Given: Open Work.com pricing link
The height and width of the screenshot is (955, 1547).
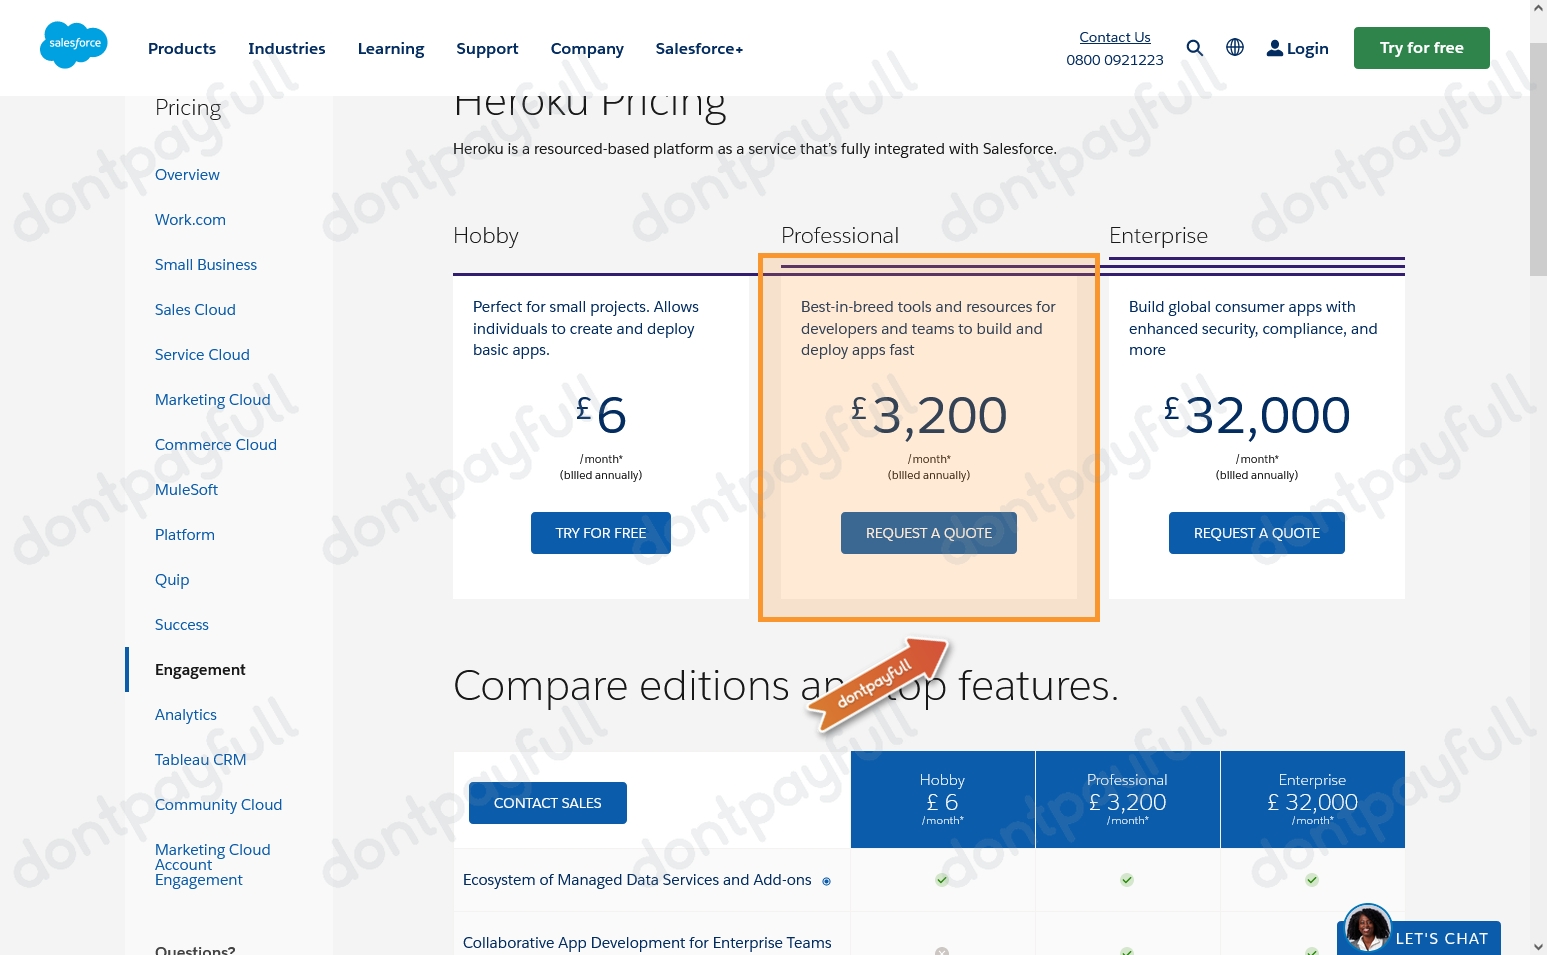Looking at the screenshot, I should tap(190, 219).
